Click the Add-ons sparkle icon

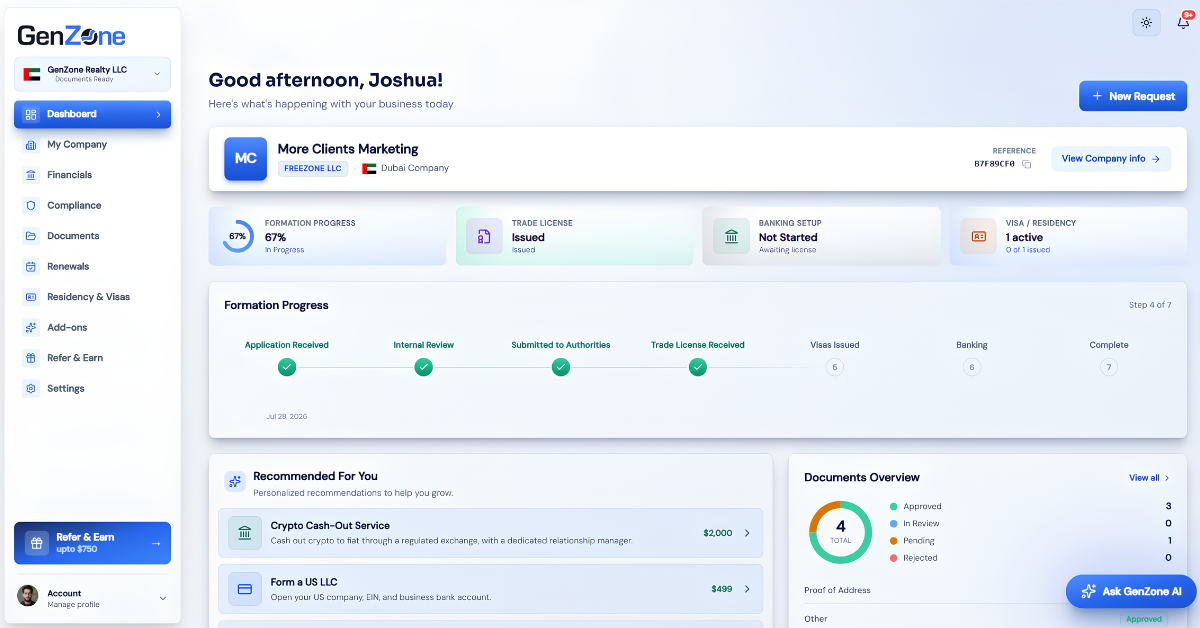(31, 327)
